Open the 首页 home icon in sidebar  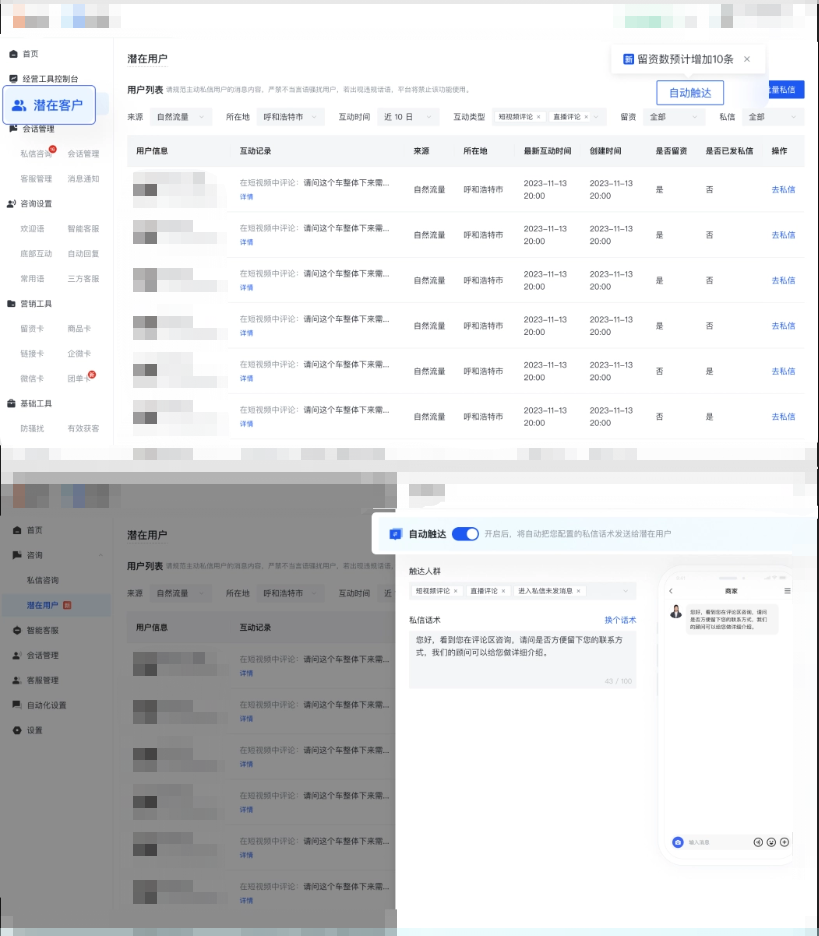click(x=12, y=54)
